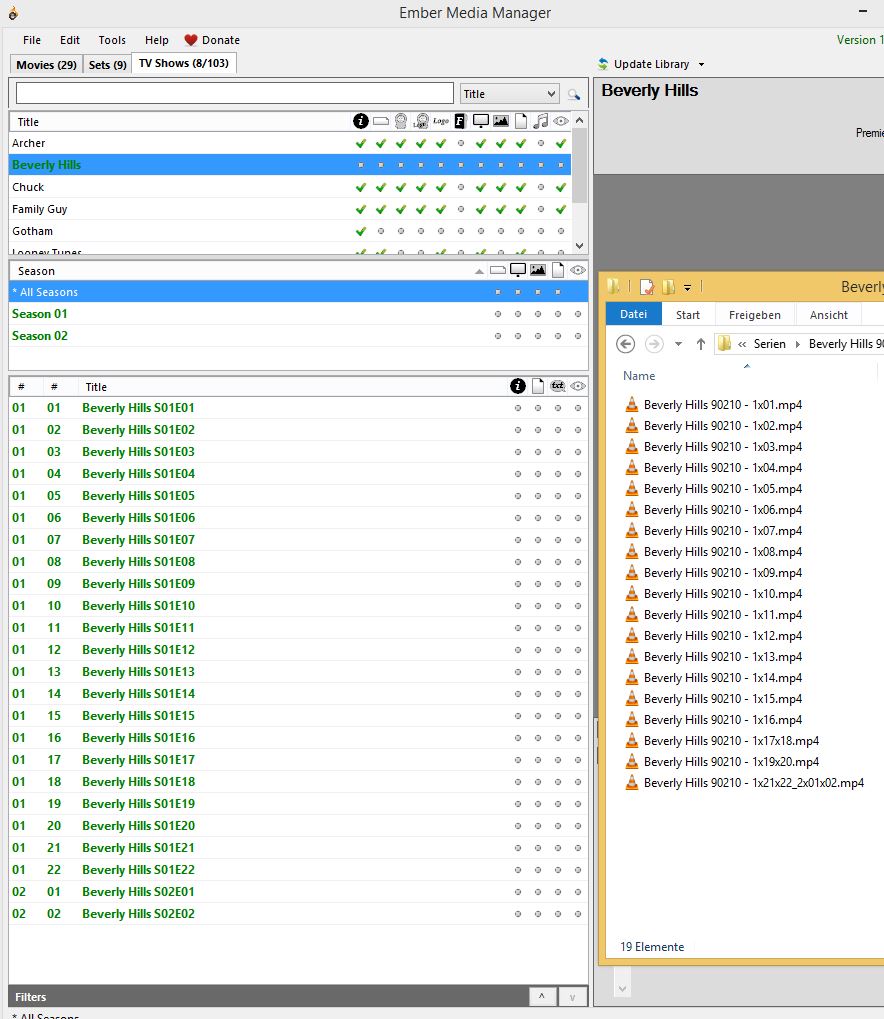This screenshot has width=884, height=1019.
Task: Click the music note theme column icon
Action: click(541, 121)
